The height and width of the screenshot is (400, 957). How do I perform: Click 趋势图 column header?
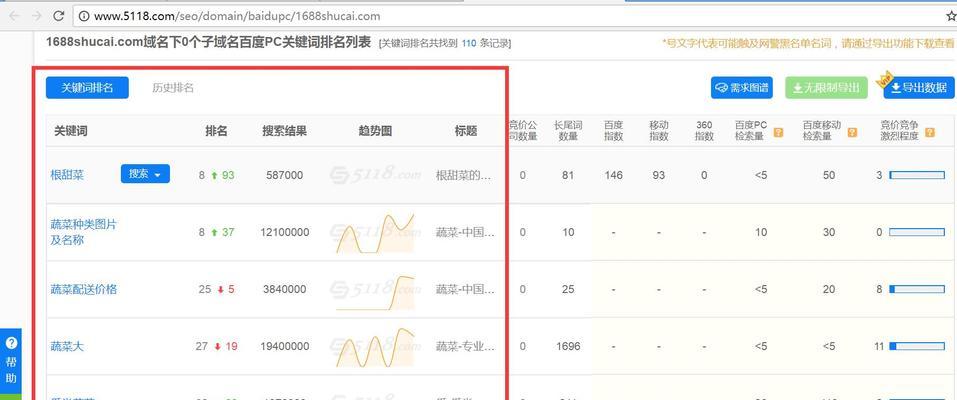pyautogui.click(x=375, y=131)
